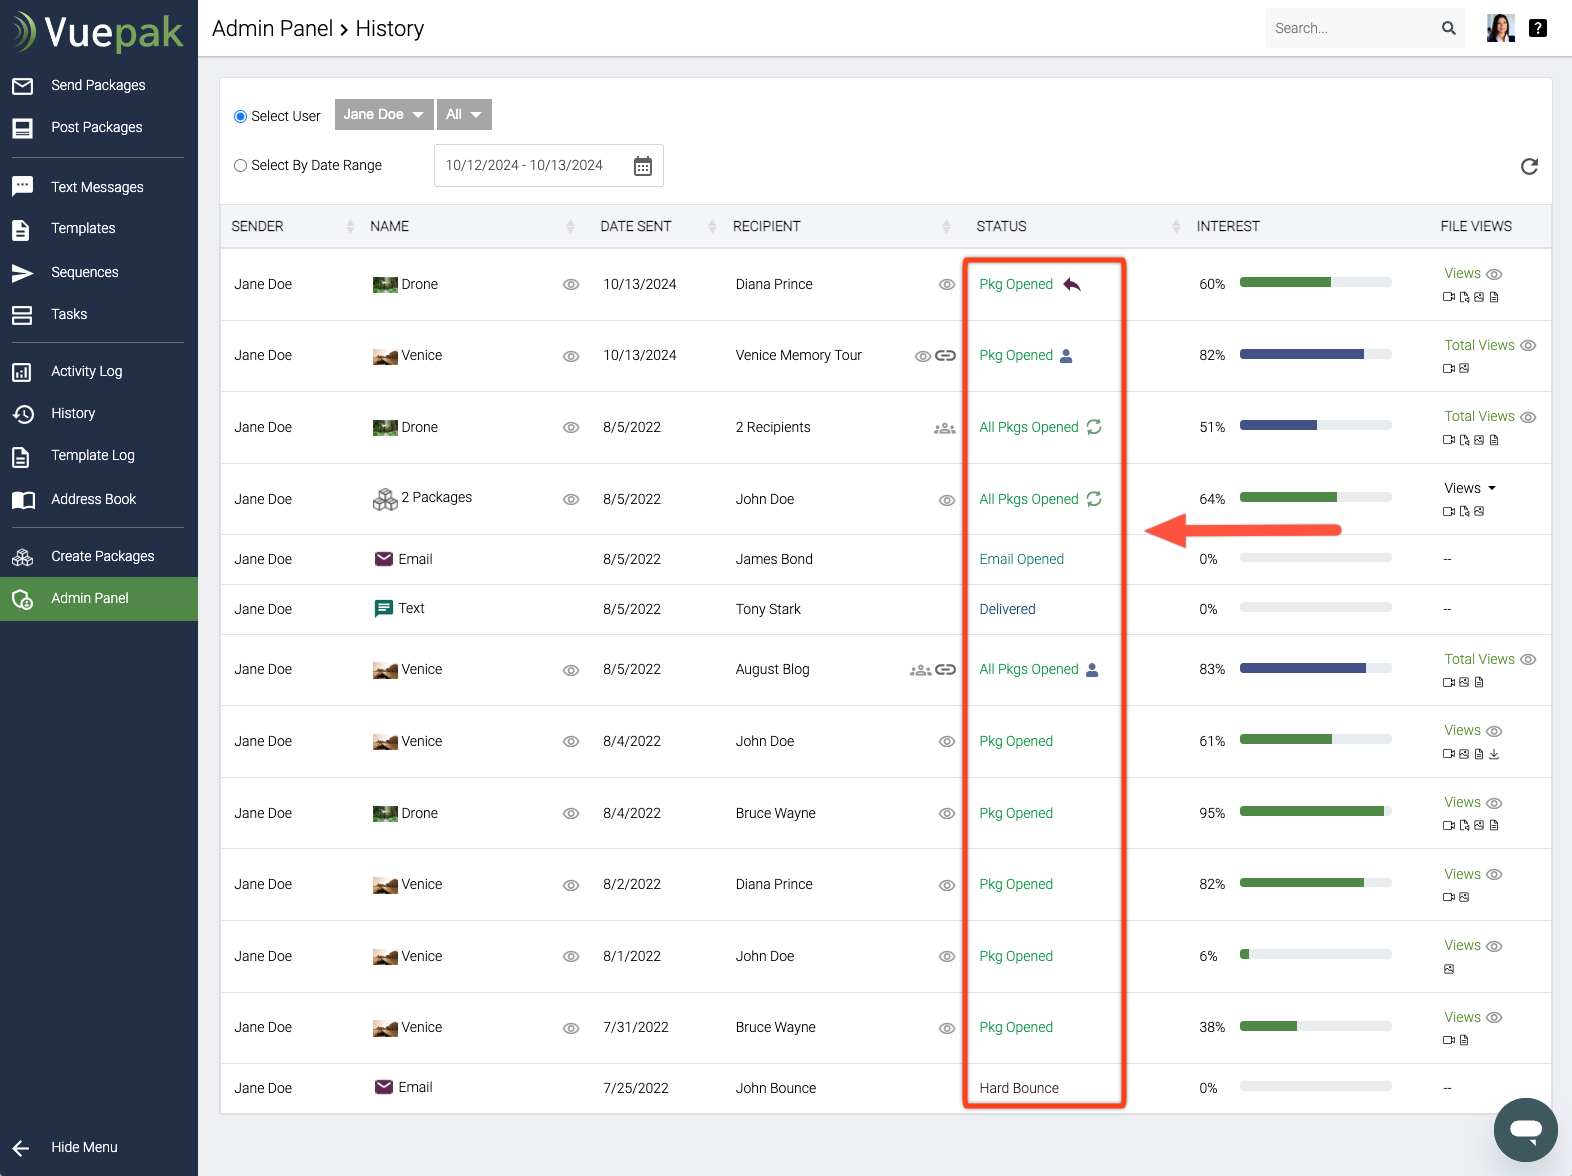Click the Email Opened status link

[1021, 559]
